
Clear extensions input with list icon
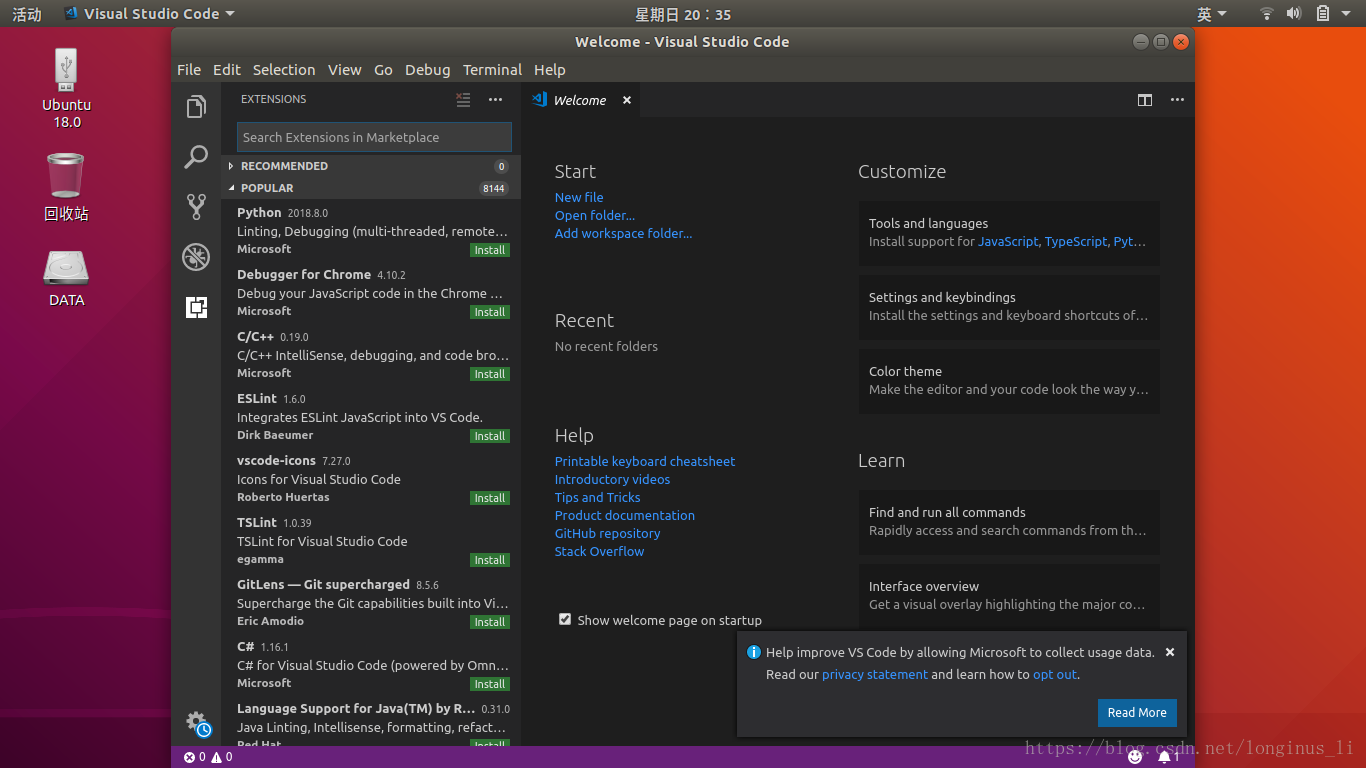pos(463,99)
